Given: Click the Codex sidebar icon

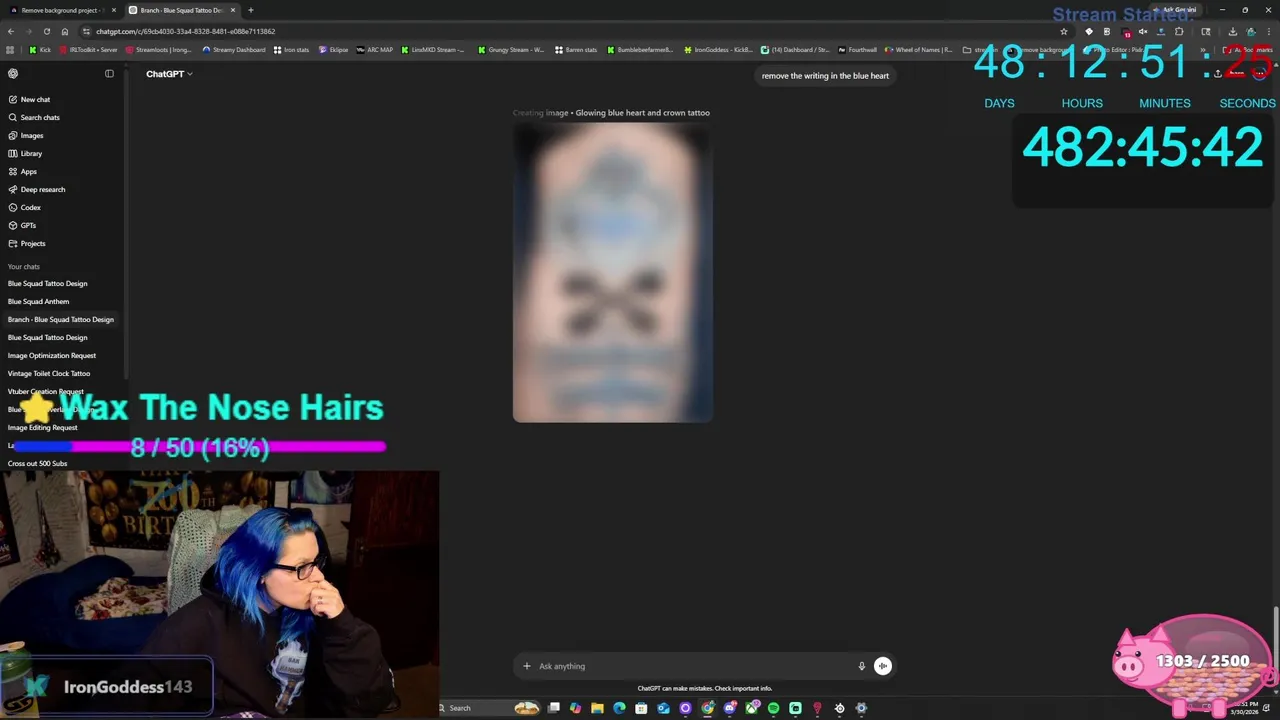Looking at the screenshot, I should [x=13, y=207].
